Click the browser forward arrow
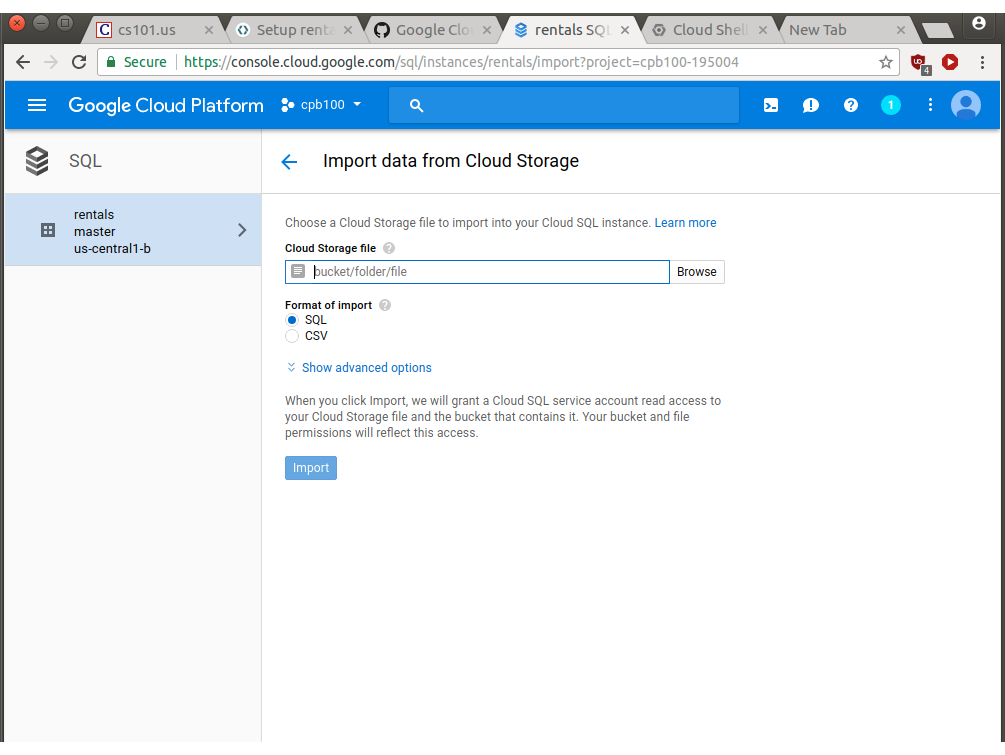 click(x=51, y=62)
